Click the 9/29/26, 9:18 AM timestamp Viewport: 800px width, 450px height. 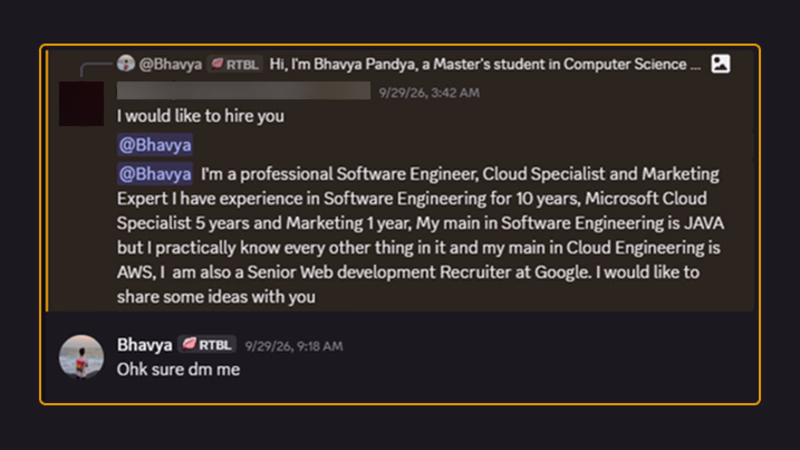[294, 346]
